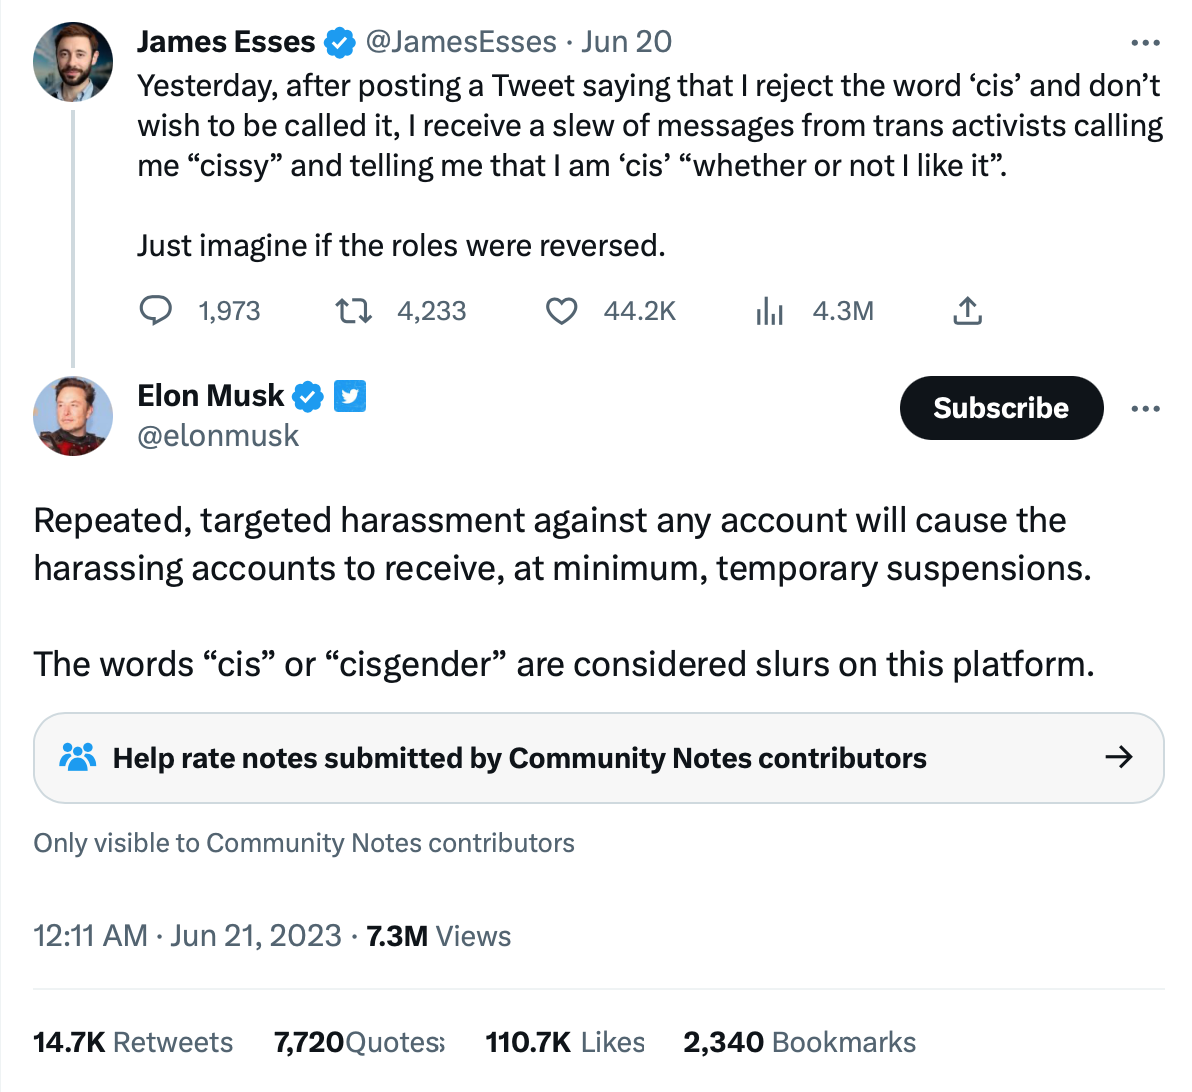The width and height of the screenshot is (1192, 1092).
Task: Click the 12:11 AM Jun 21, 2023 timestamp
Action: (x=188, y=936)
